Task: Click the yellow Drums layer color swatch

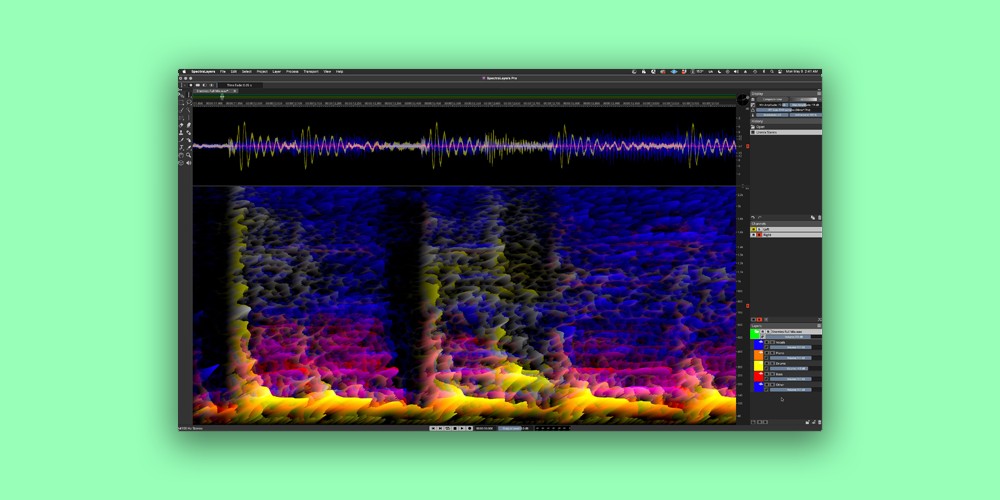Action: (x=759, y=366)
